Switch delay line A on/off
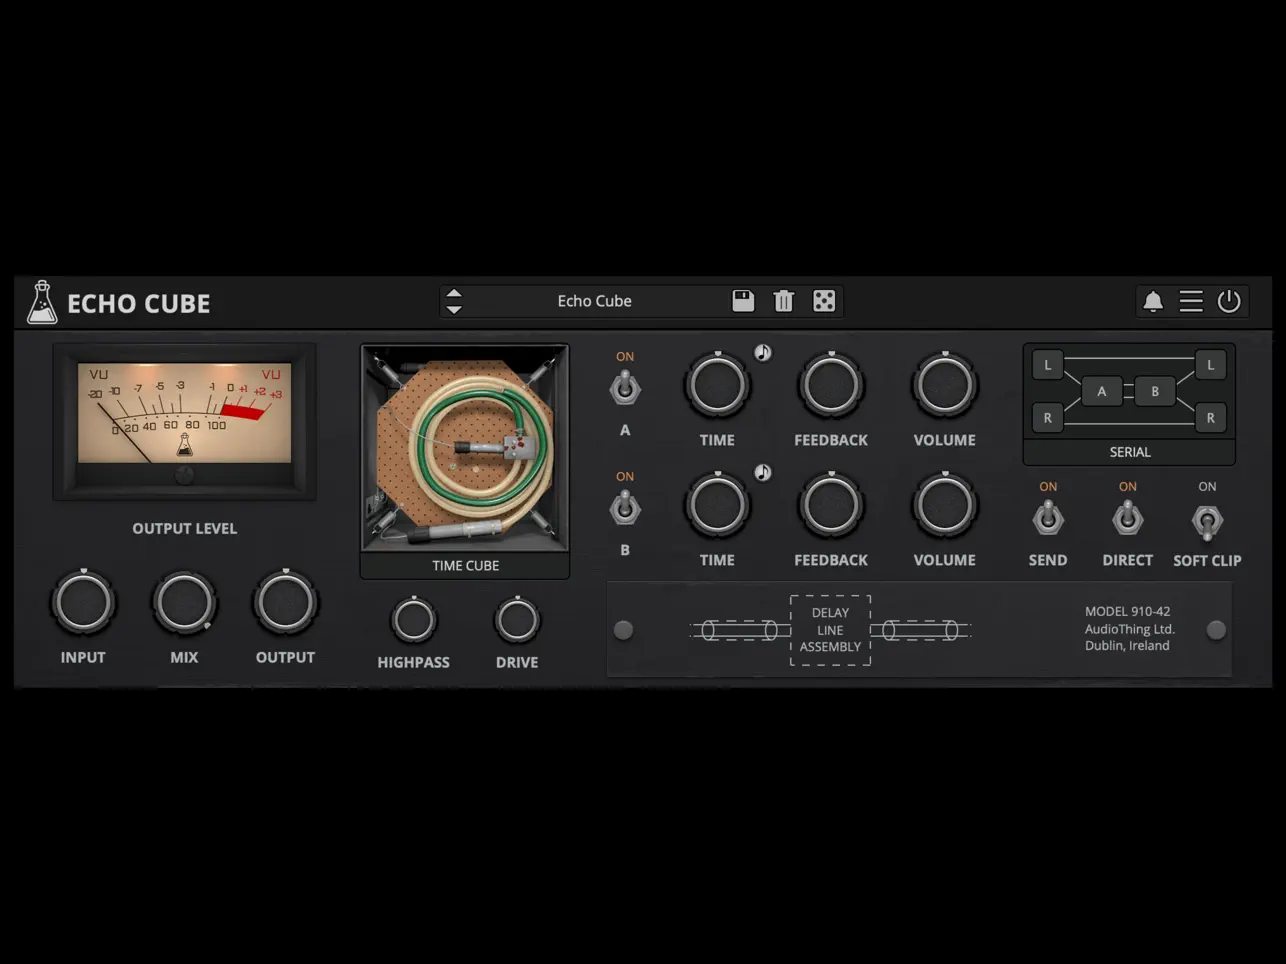The height and width of the screenshot is (964, 1286). click(x=625, y=387)
